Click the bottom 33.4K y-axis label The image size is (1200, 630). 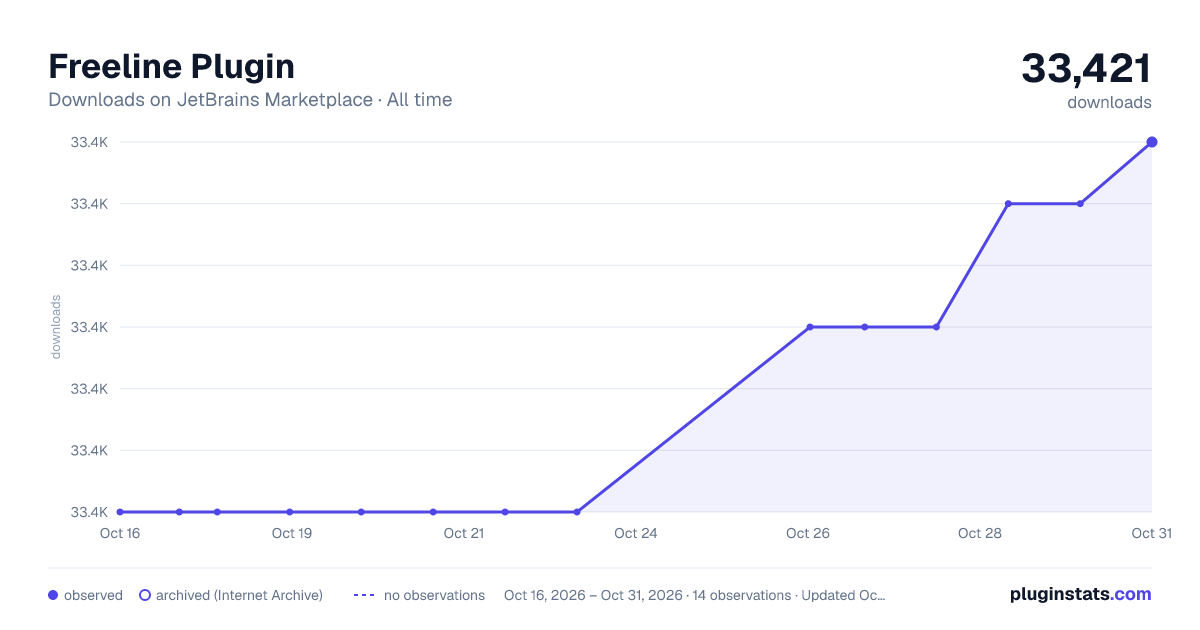(x=89, y=512)
